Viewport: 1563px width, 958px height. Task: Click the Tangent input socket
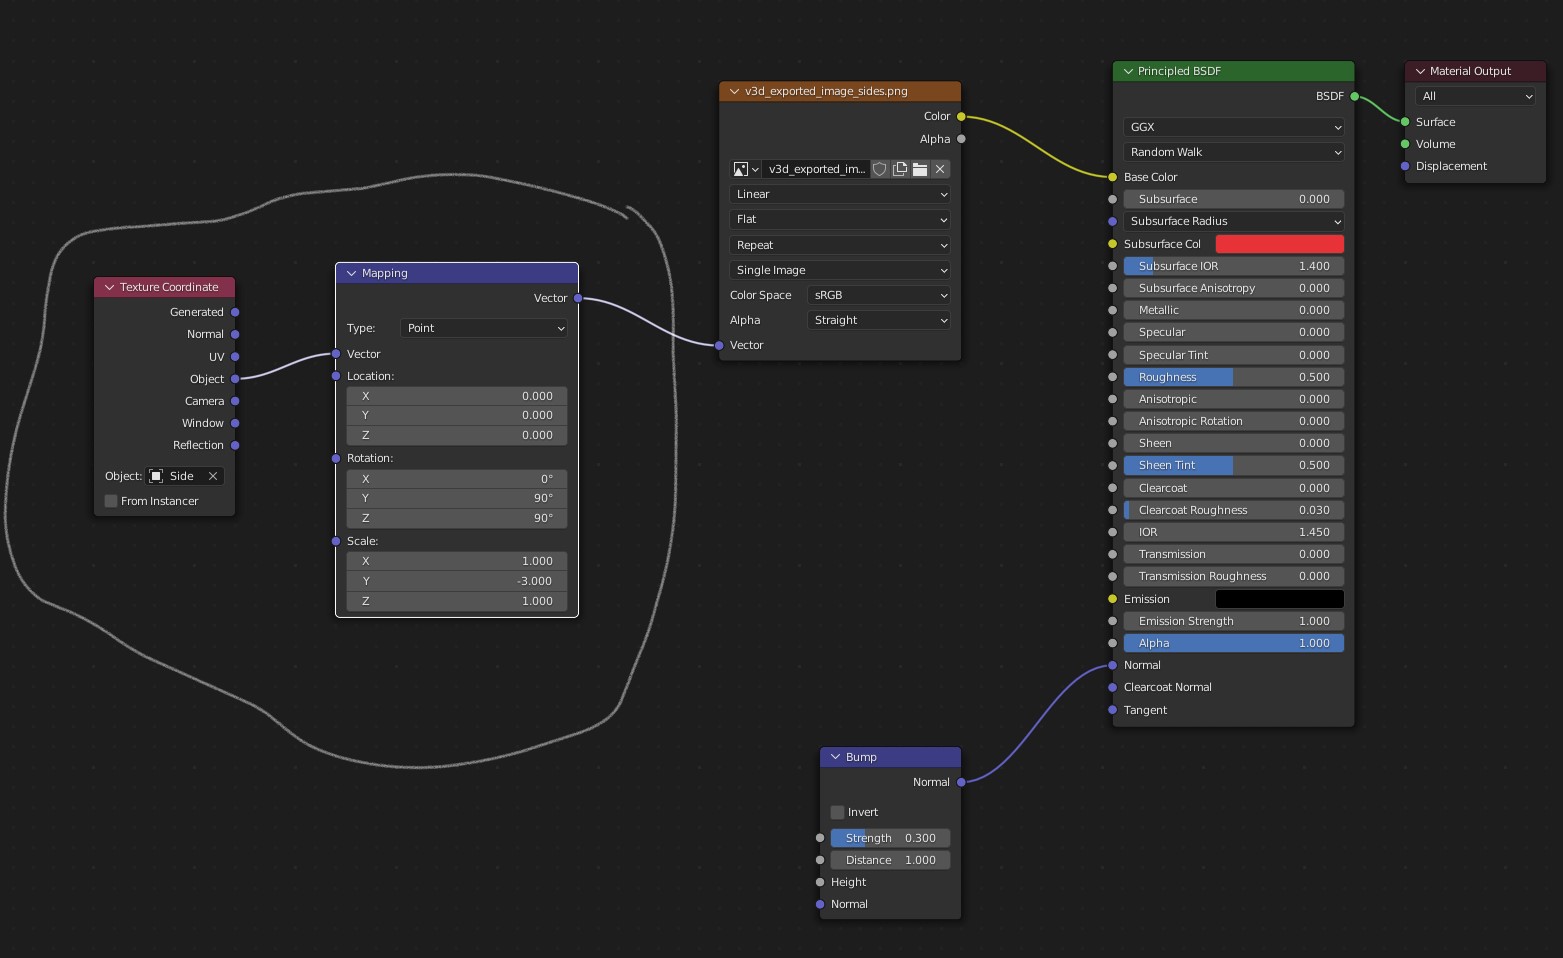point(1112,710)
